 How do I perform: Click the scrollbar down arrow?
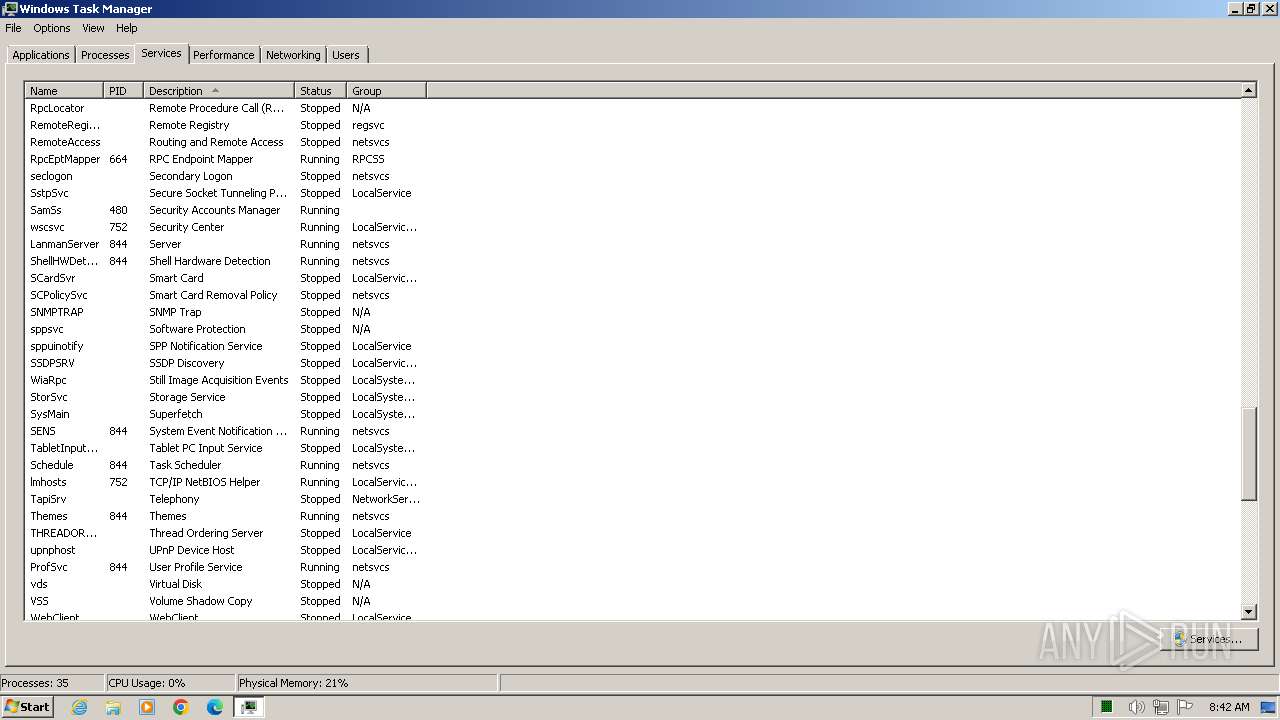click(1248, 612)
